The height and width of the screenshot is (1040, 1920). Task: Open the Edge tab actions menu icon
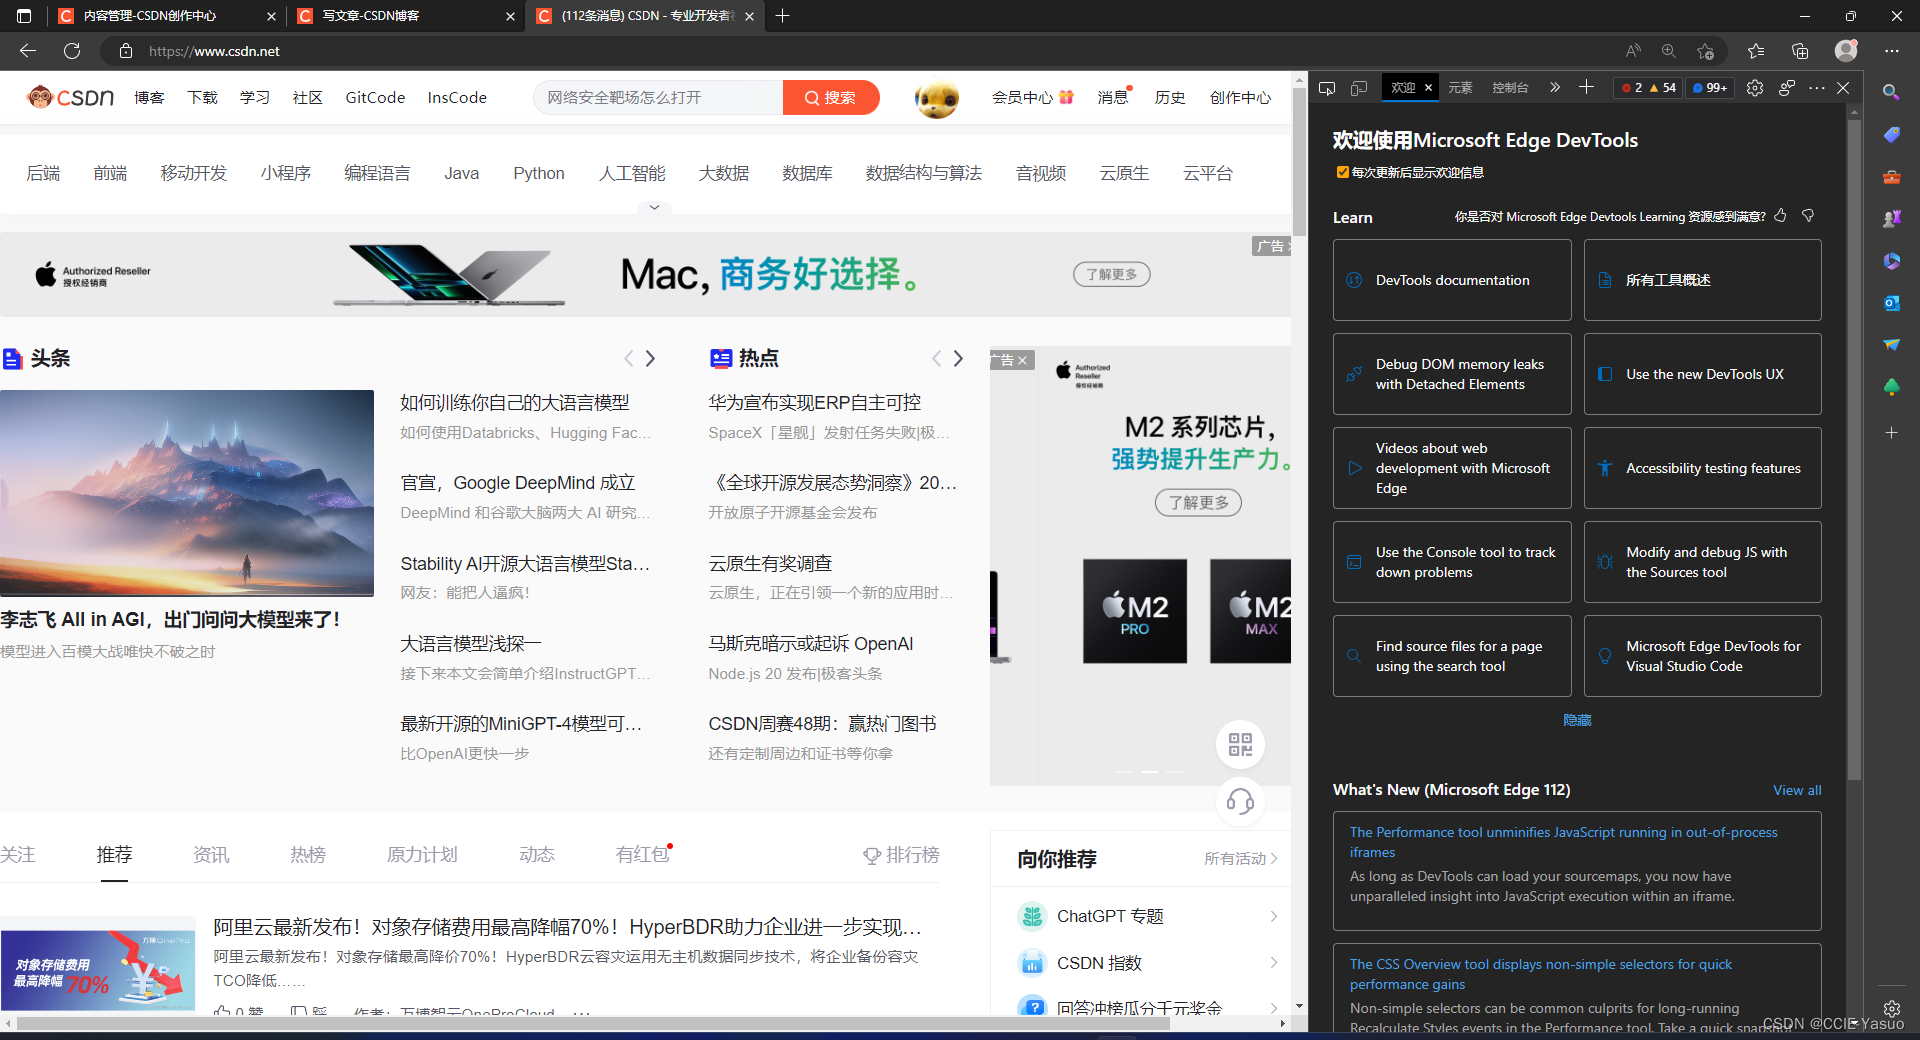[24, 16]
